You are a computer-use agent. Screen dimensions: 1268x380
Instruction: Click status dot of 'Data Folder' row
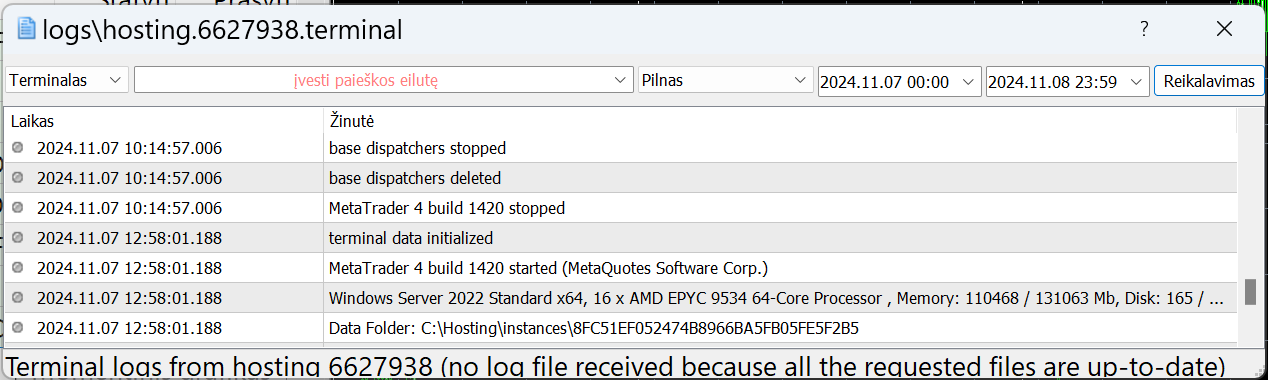click(x=17, y=328)
